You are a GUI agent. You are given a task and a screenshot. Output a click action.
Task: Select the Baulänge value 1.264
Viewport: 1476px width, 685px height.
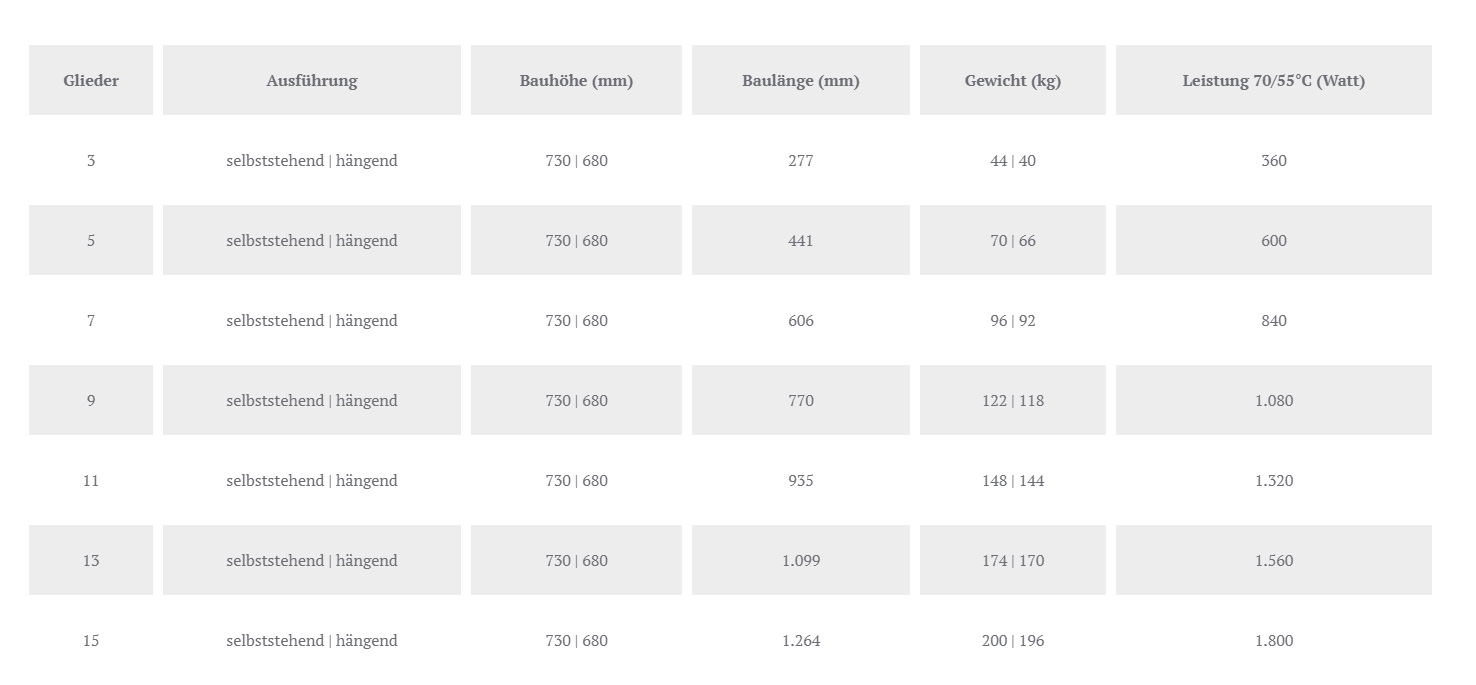801,641
